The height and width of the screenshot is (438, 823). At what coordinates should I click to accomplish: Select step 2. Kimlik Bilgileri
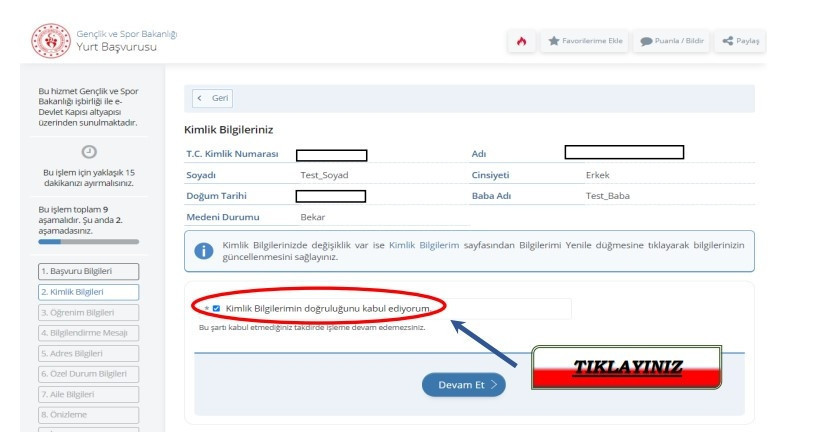[89, 292]
